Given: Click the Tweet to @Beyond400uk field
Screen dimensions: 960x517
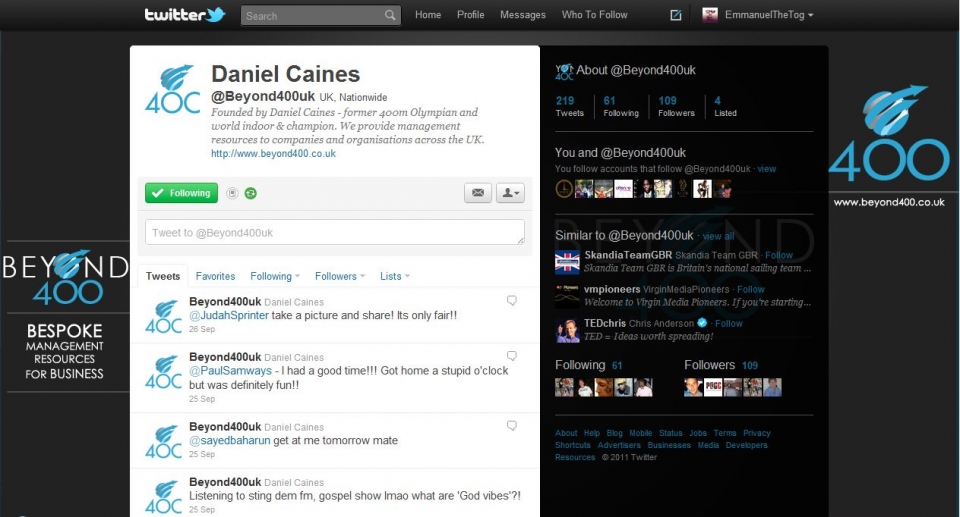Looking at the screenshot, I should pyautogui.click(x=335, y=232).
